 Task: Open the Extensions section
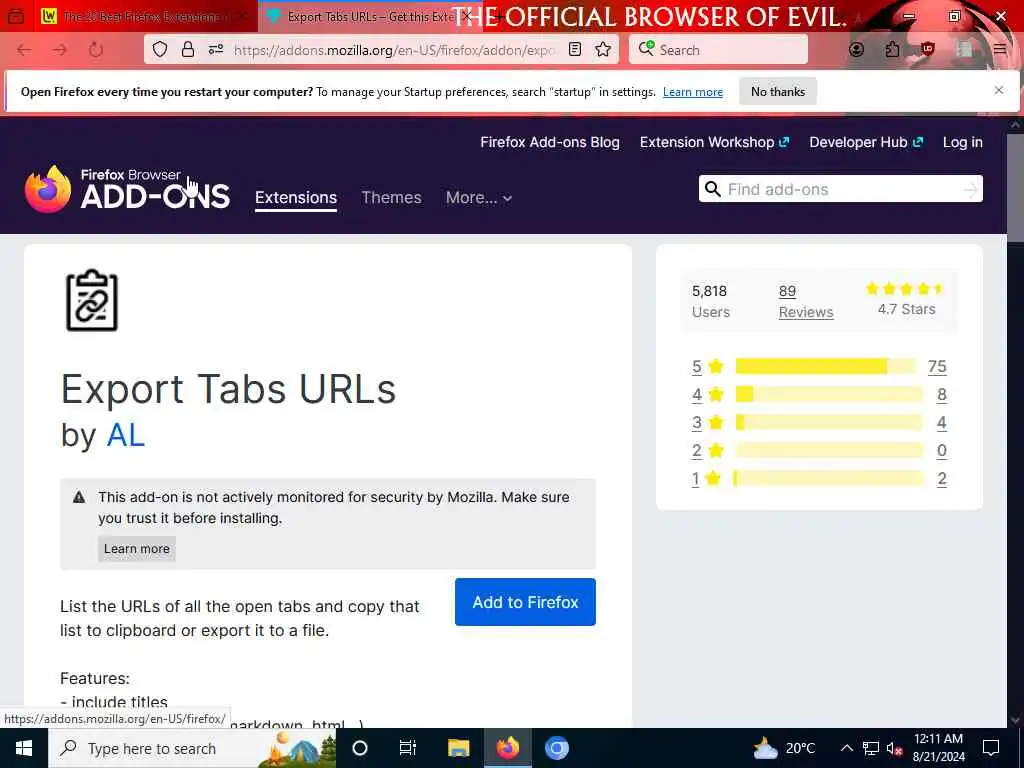(296, 197)
